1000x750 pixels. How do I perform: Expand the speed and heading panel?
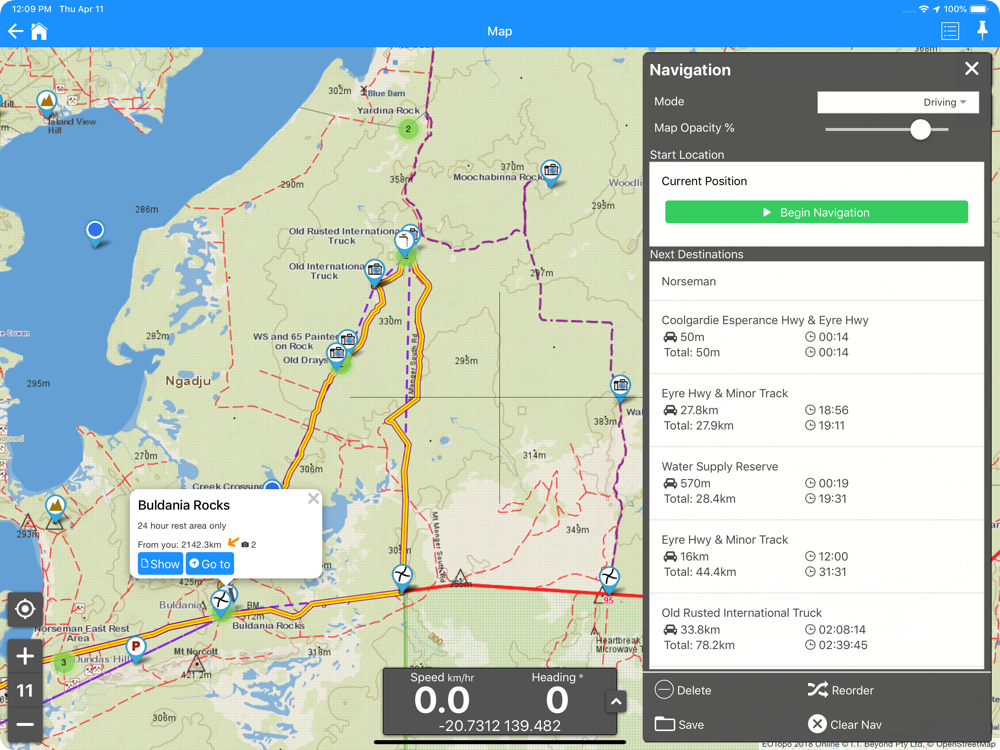coord(616,702)
